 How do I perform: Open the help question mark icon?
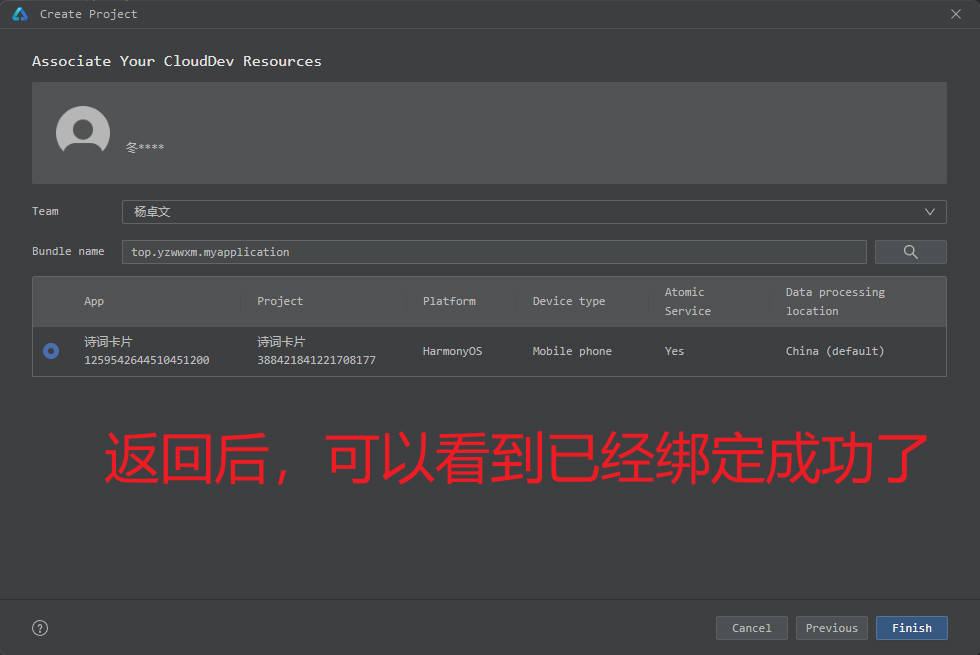pyautogui.click(x=40, y=628)
